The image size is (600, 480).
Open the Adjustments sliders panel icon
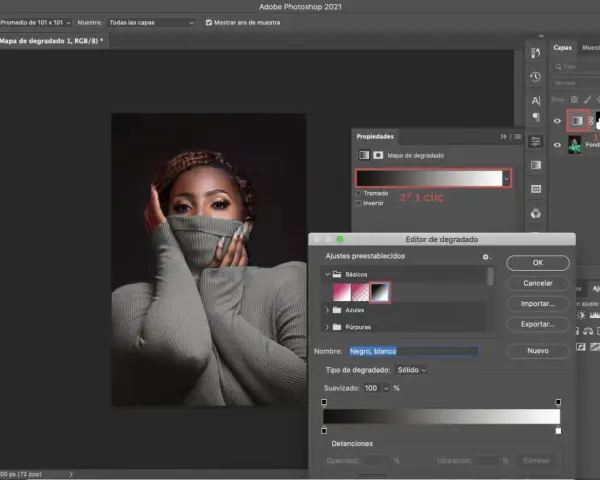point(536,142)
